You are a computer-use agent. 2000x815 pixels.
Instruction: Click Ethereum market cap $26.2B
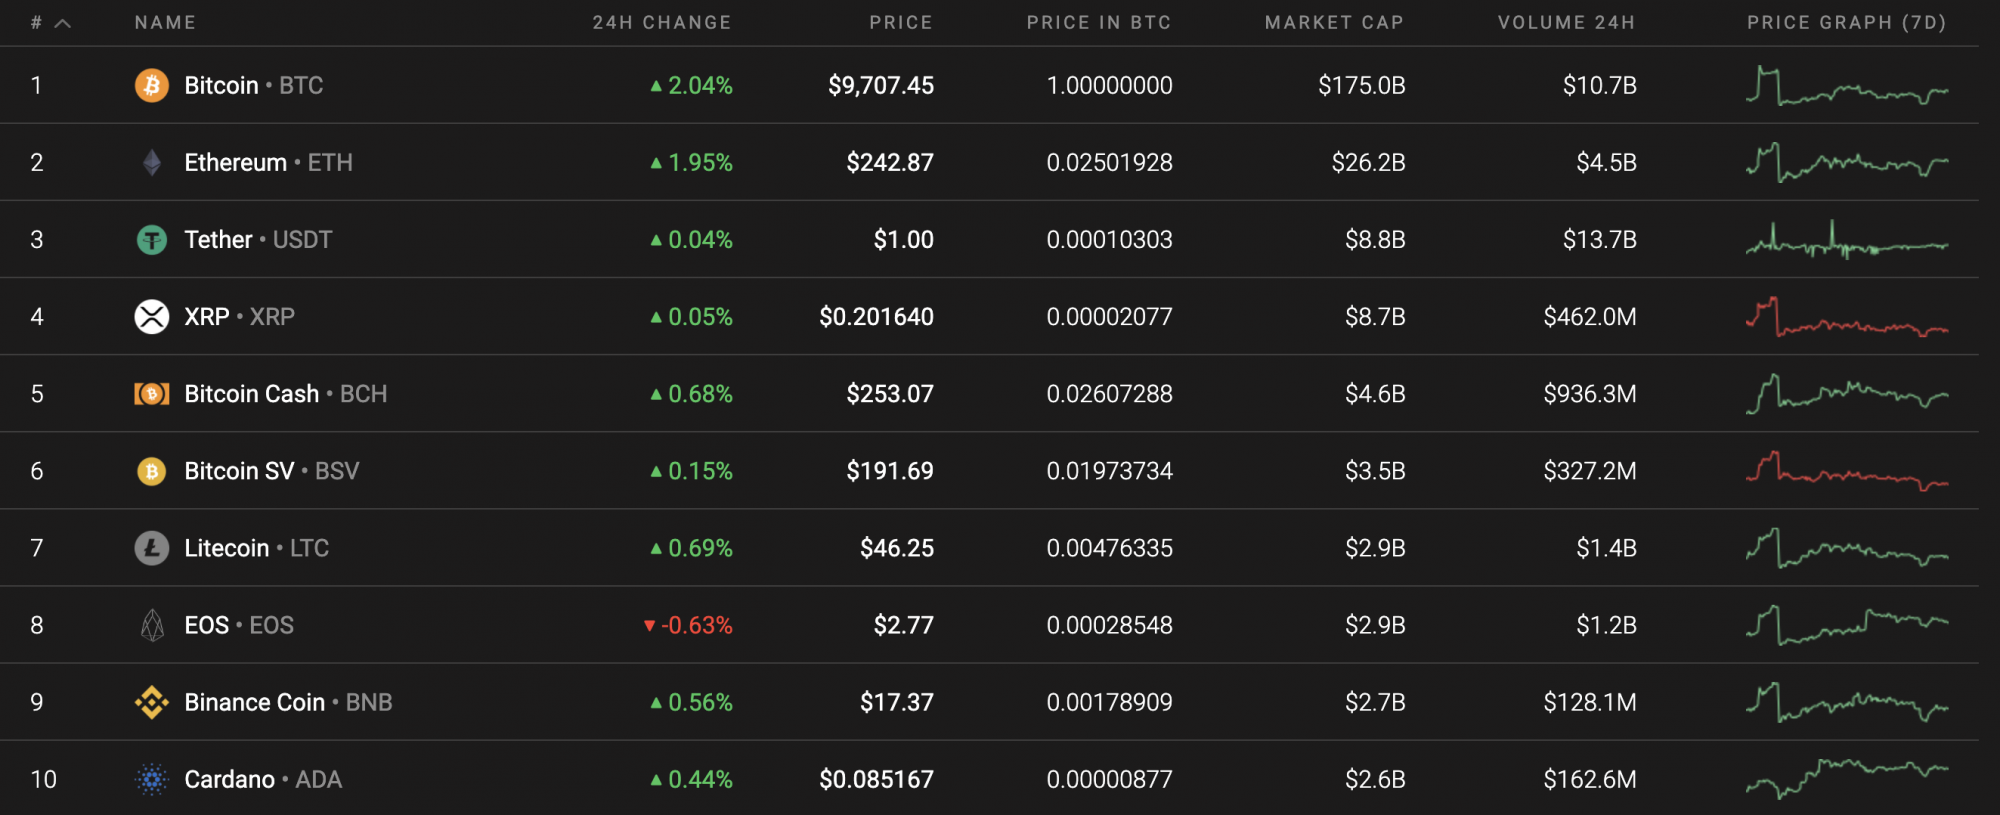(x=1368, y=162)
